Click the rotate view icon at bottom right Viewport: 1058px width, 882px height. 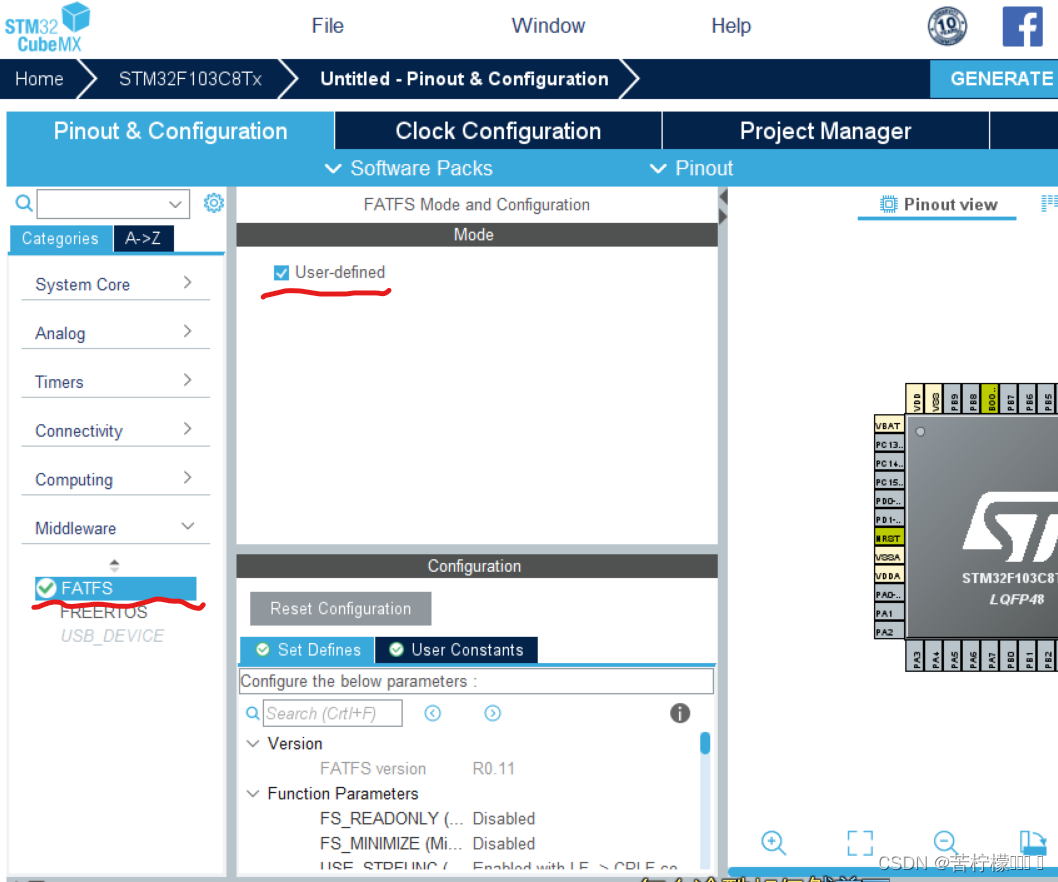pos(1032,843)
